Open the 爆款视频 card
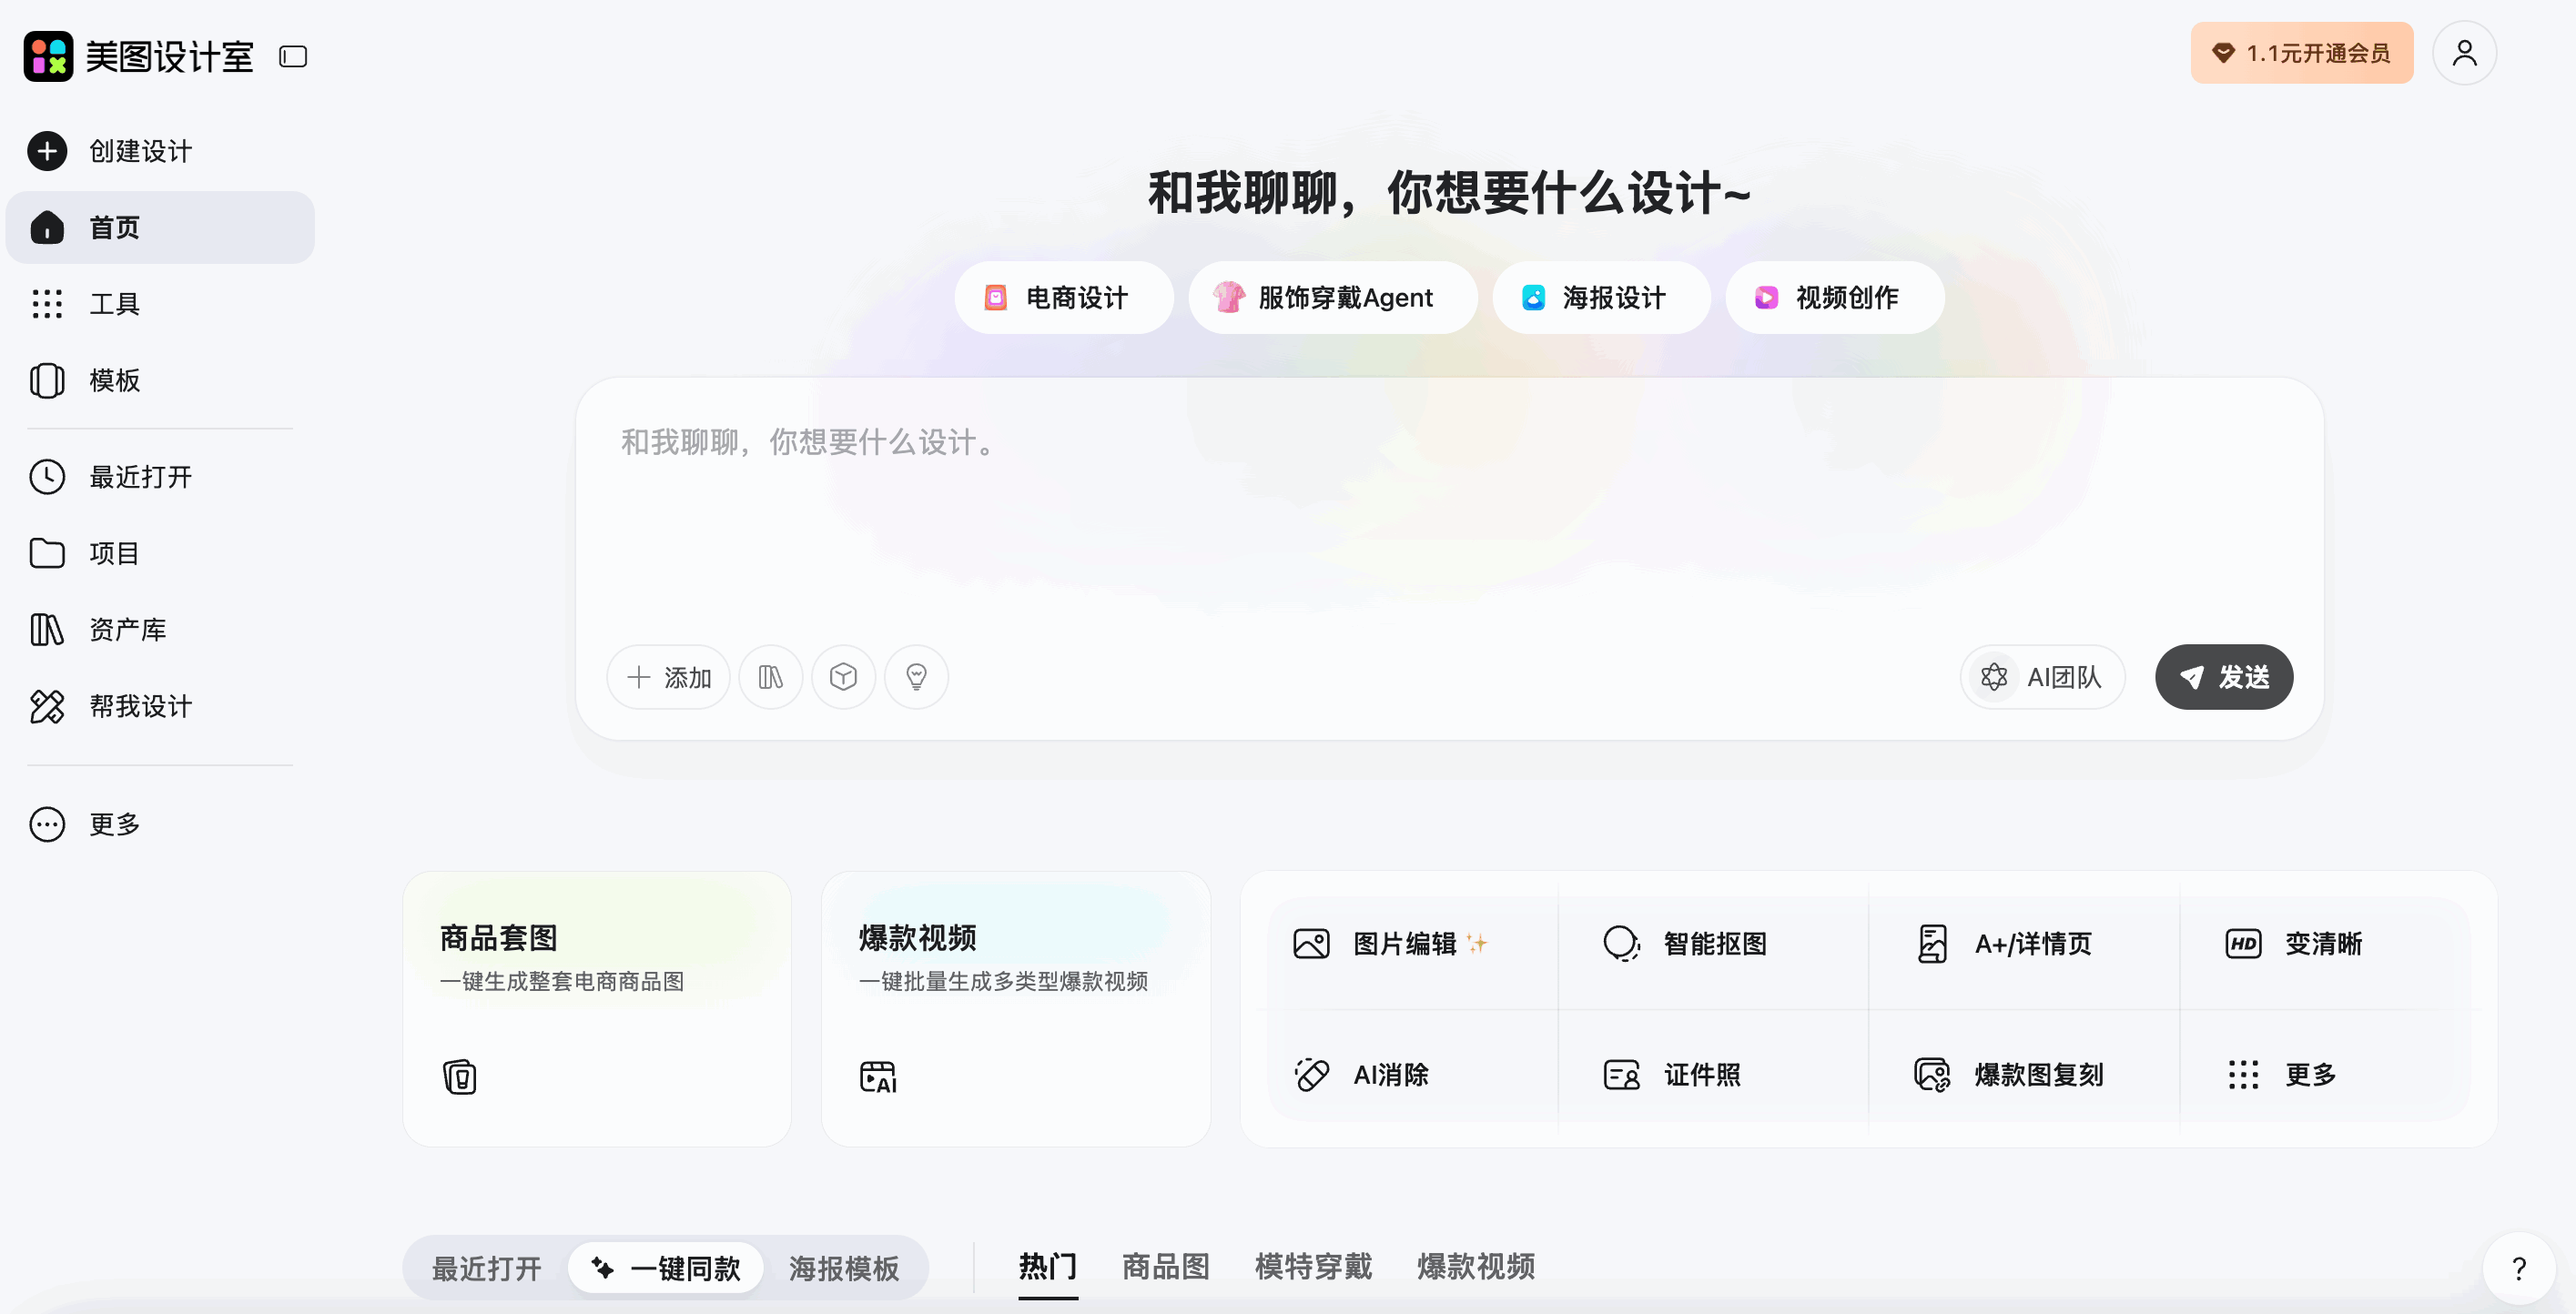The image size is (2576, 1314). click(1015, 1009)
